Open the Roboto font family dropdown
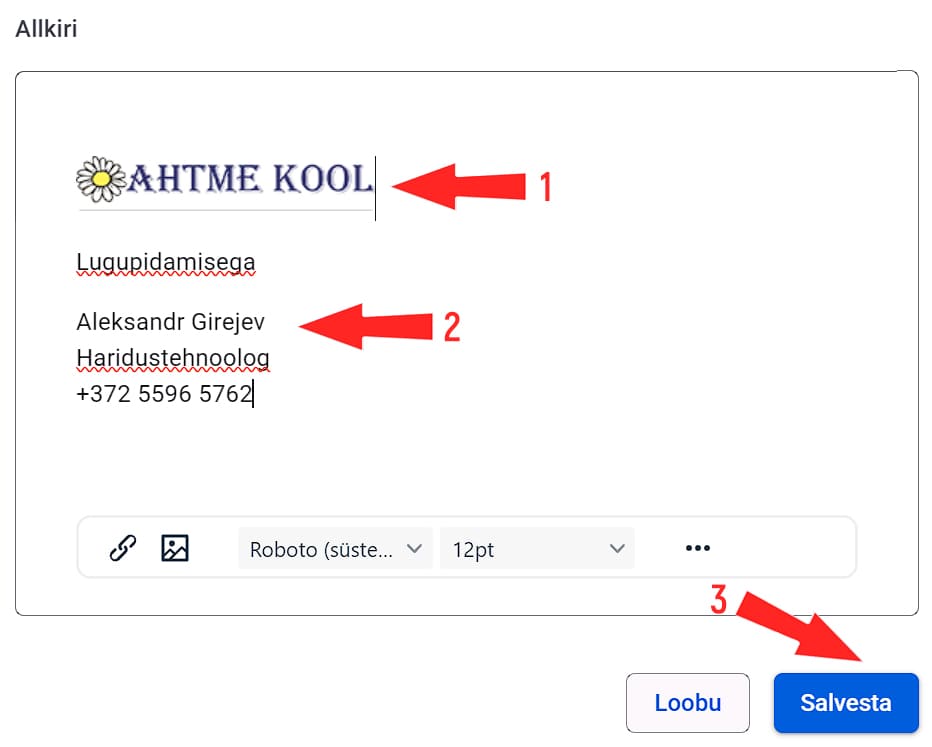The width and height of the screenshot is (932, 747). point(335,549)
